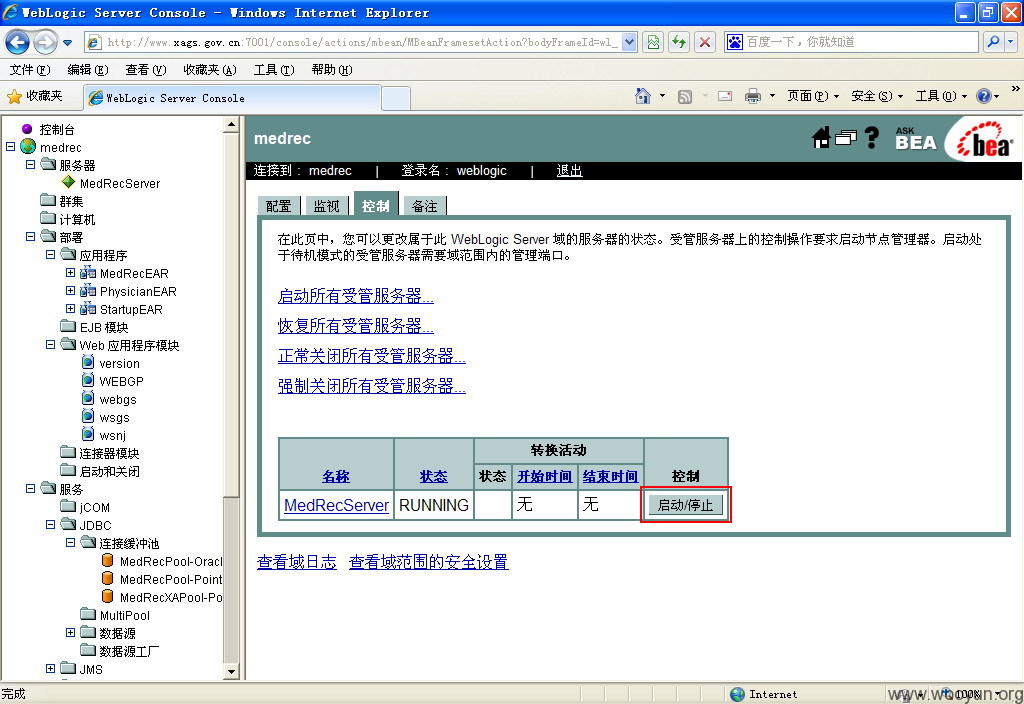Open the 工具(O) toolbar dropdown

tap(940, 96)
